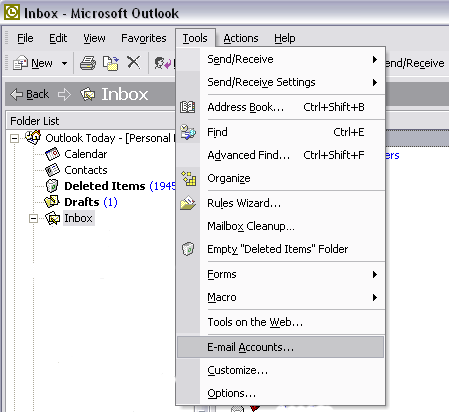Click the Delete X toolbar icon
Viewport: 449px width, 412px height.
(133, 62)
